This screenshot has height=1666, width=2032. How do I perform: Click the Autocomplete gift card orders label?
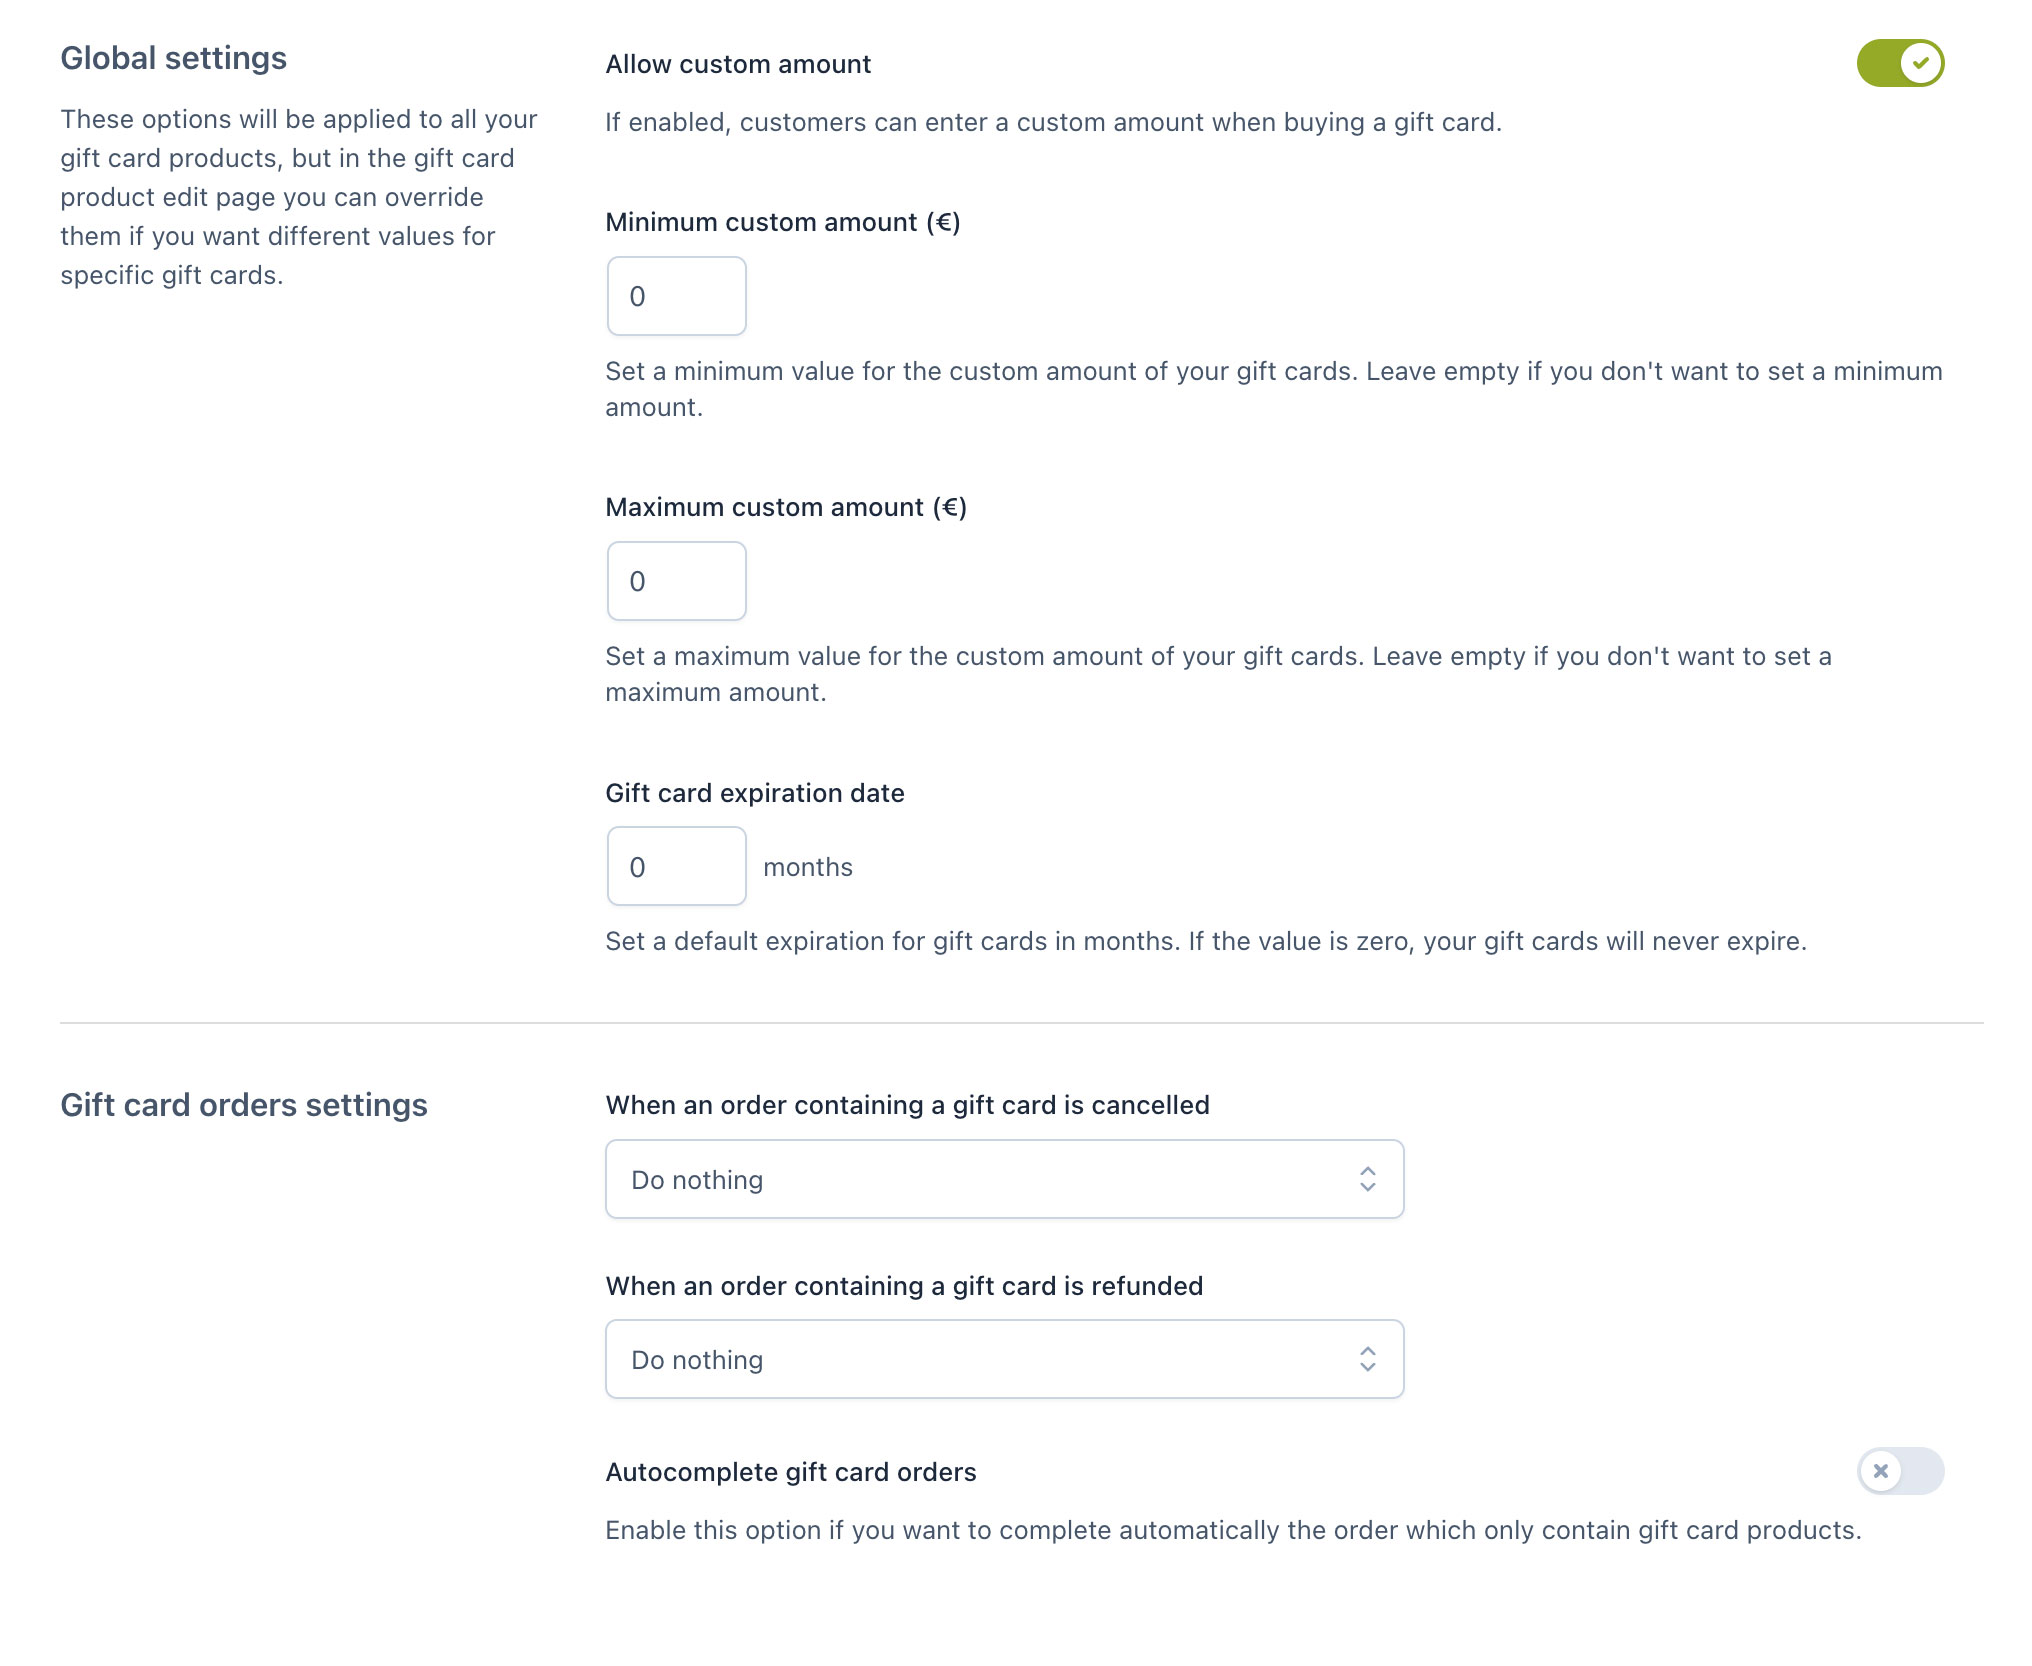pos(790,1472)
